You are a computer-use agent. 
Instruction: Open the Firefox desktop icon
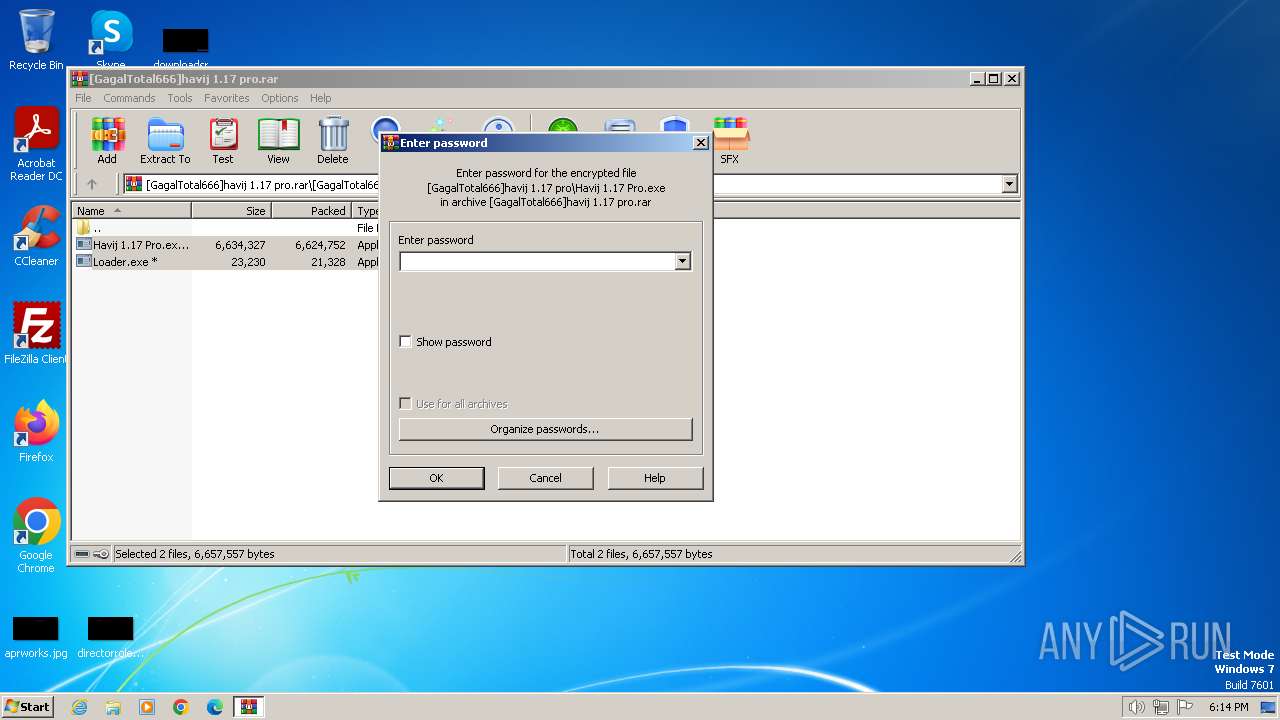point(36,432)
